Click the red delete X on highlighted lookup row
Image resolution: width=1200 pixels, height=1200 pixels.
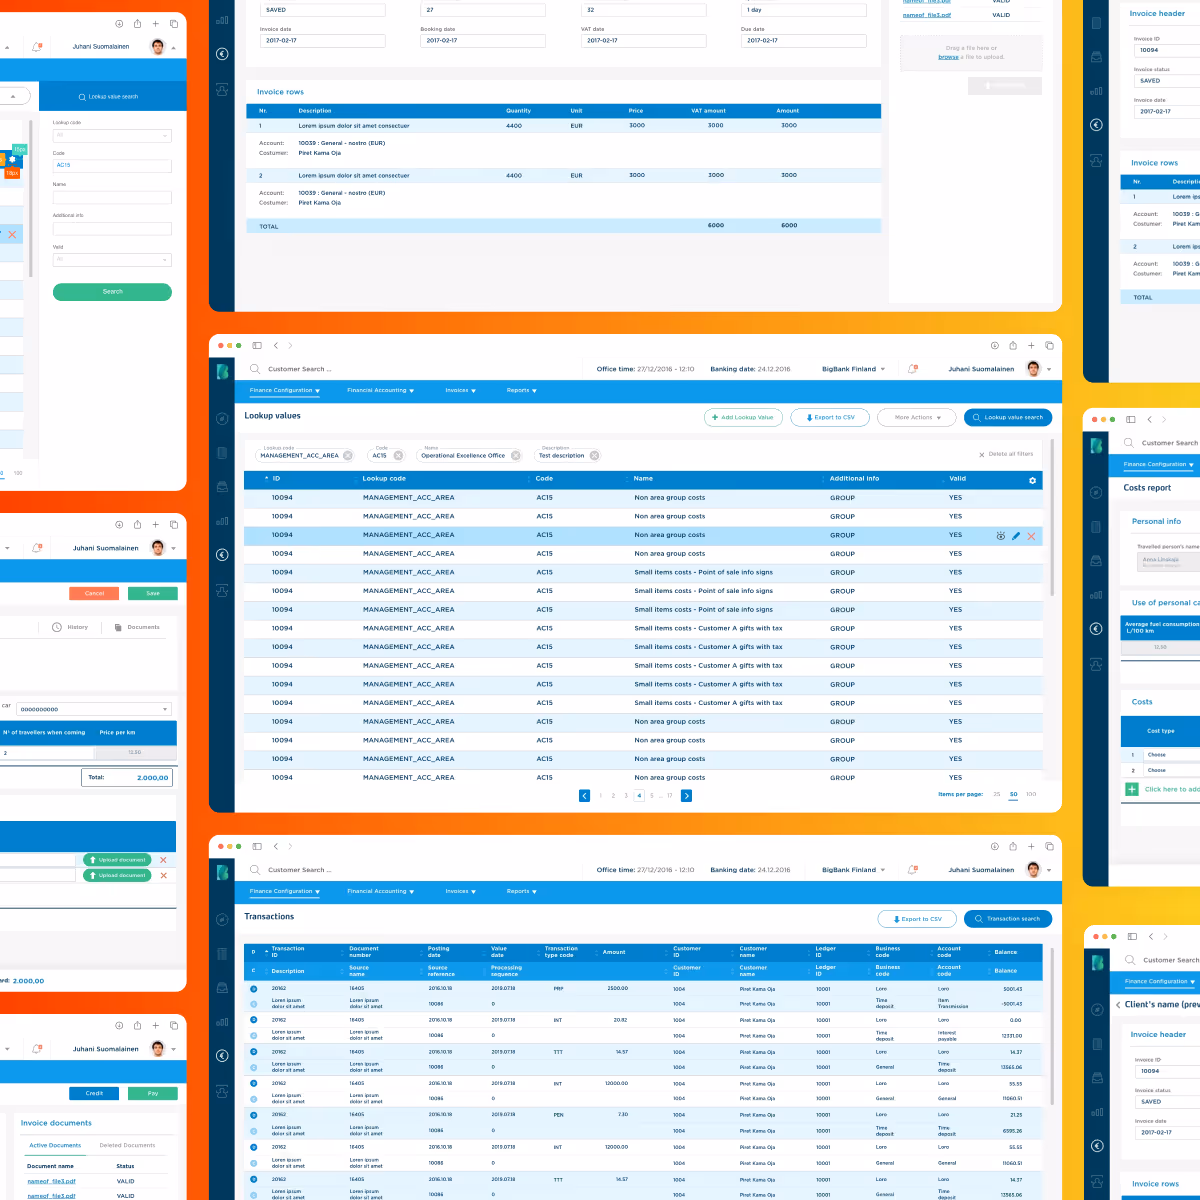pos(1032,536)
